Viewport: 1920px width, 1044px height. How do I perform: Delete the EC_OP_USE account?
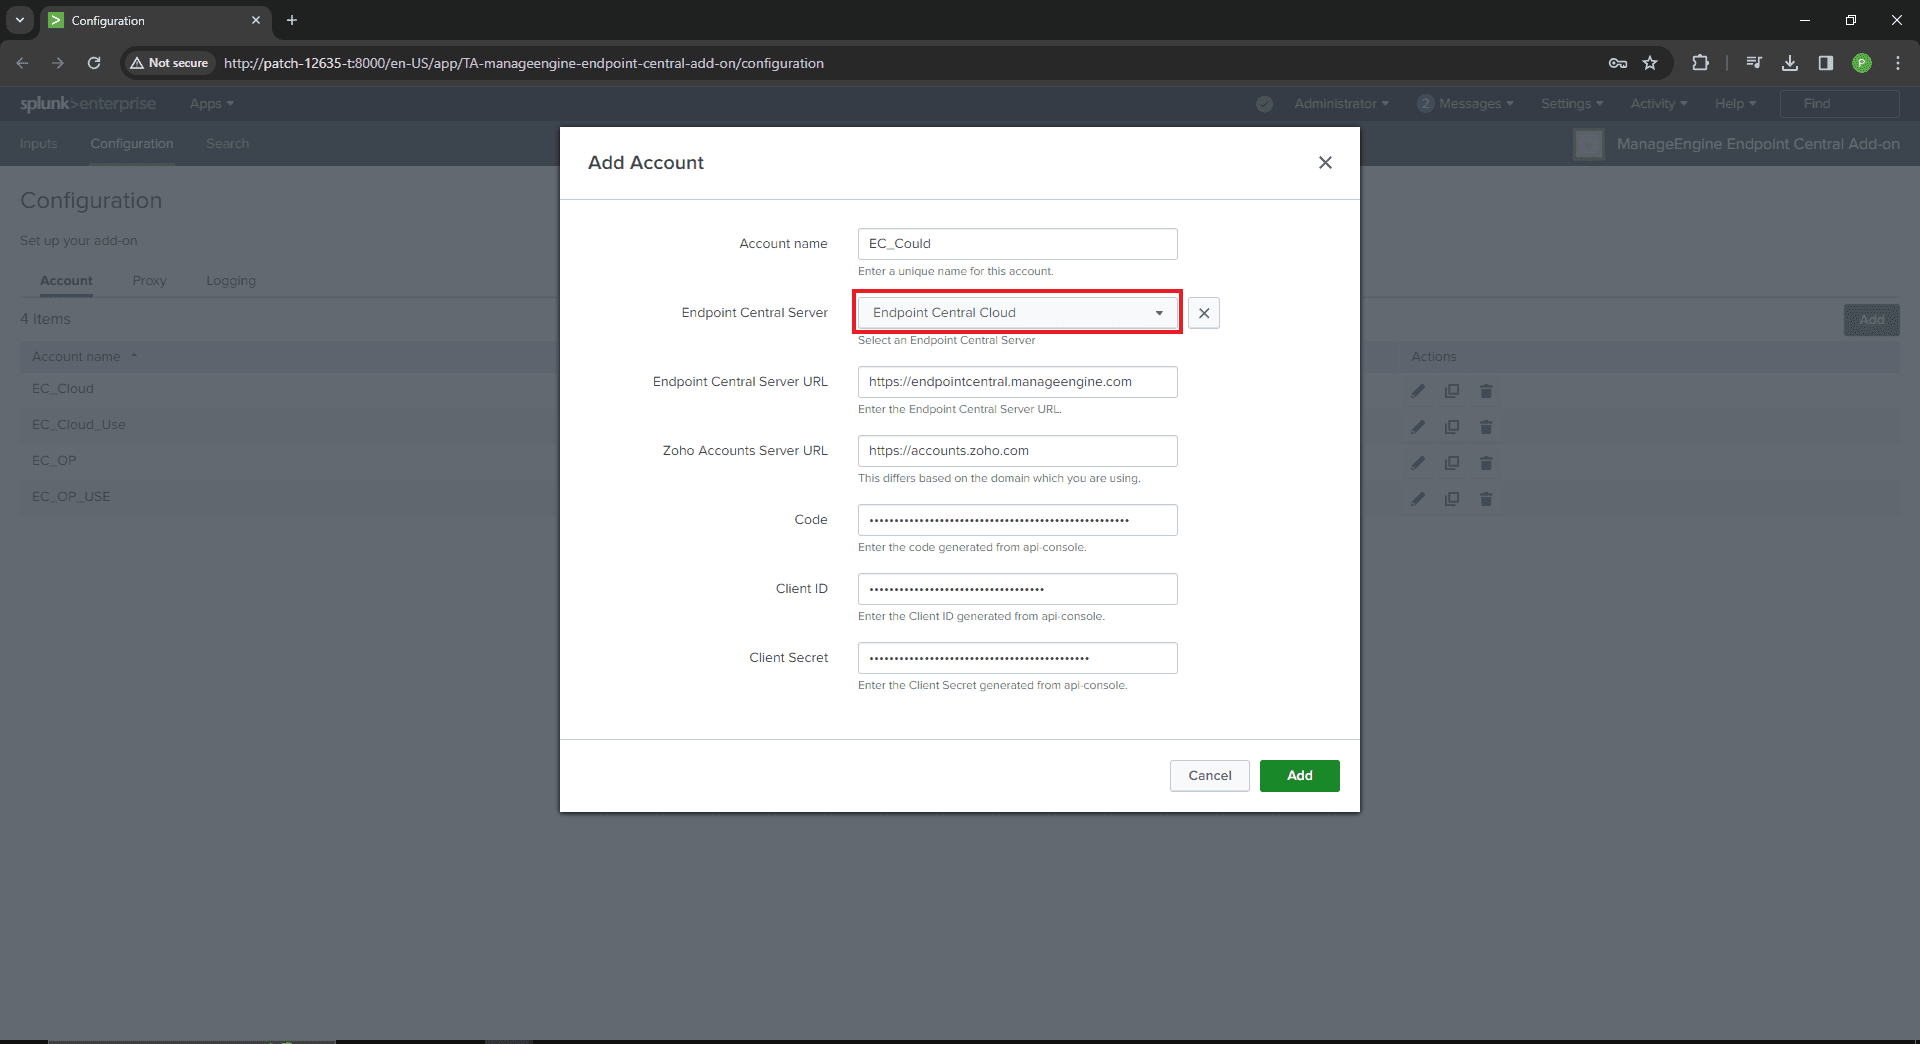(1486, 499)
